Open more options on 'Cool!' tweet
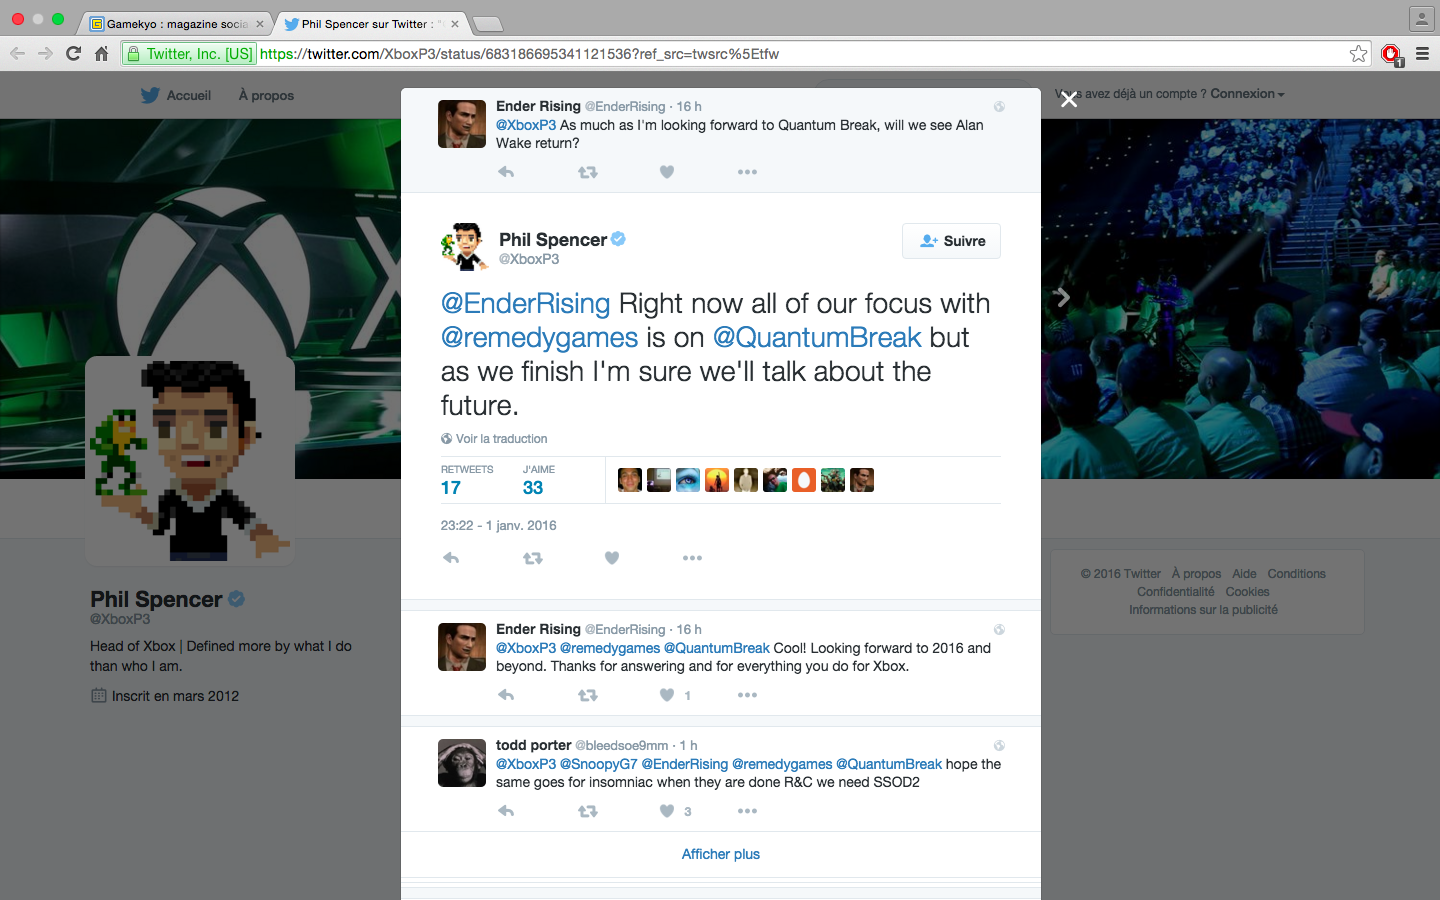The width and height of the screenshot is (1440, 900). tap(747, 695)
